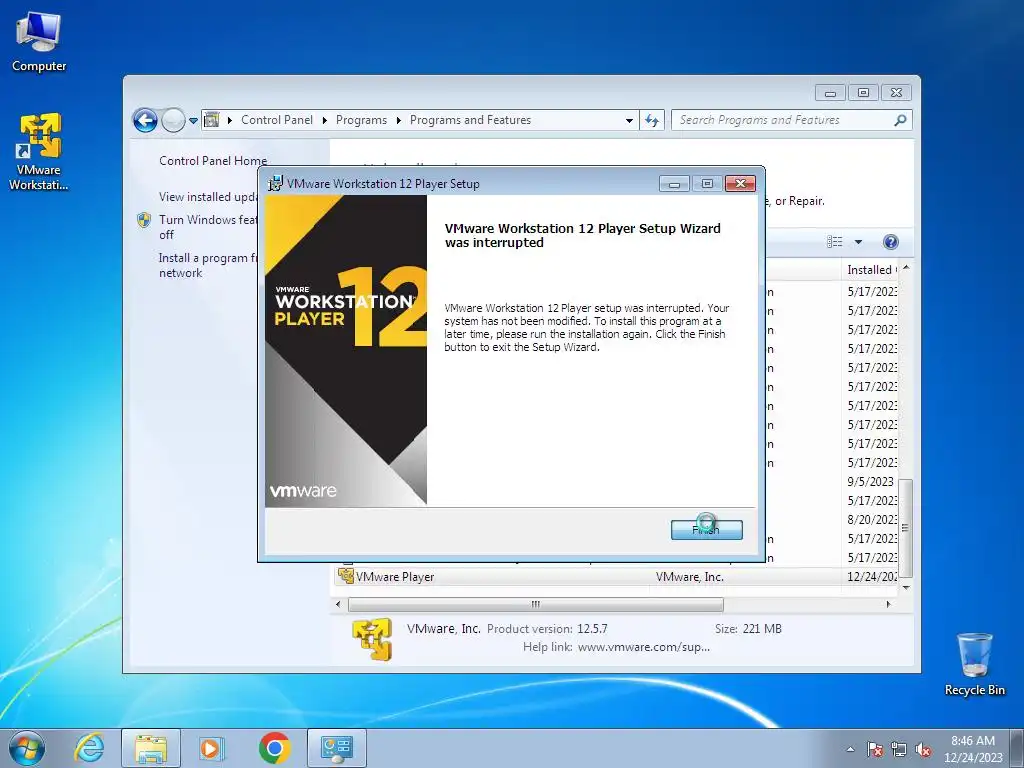
Task: Click the Programs and Features breadcrumb
Action: coord(470,120)
